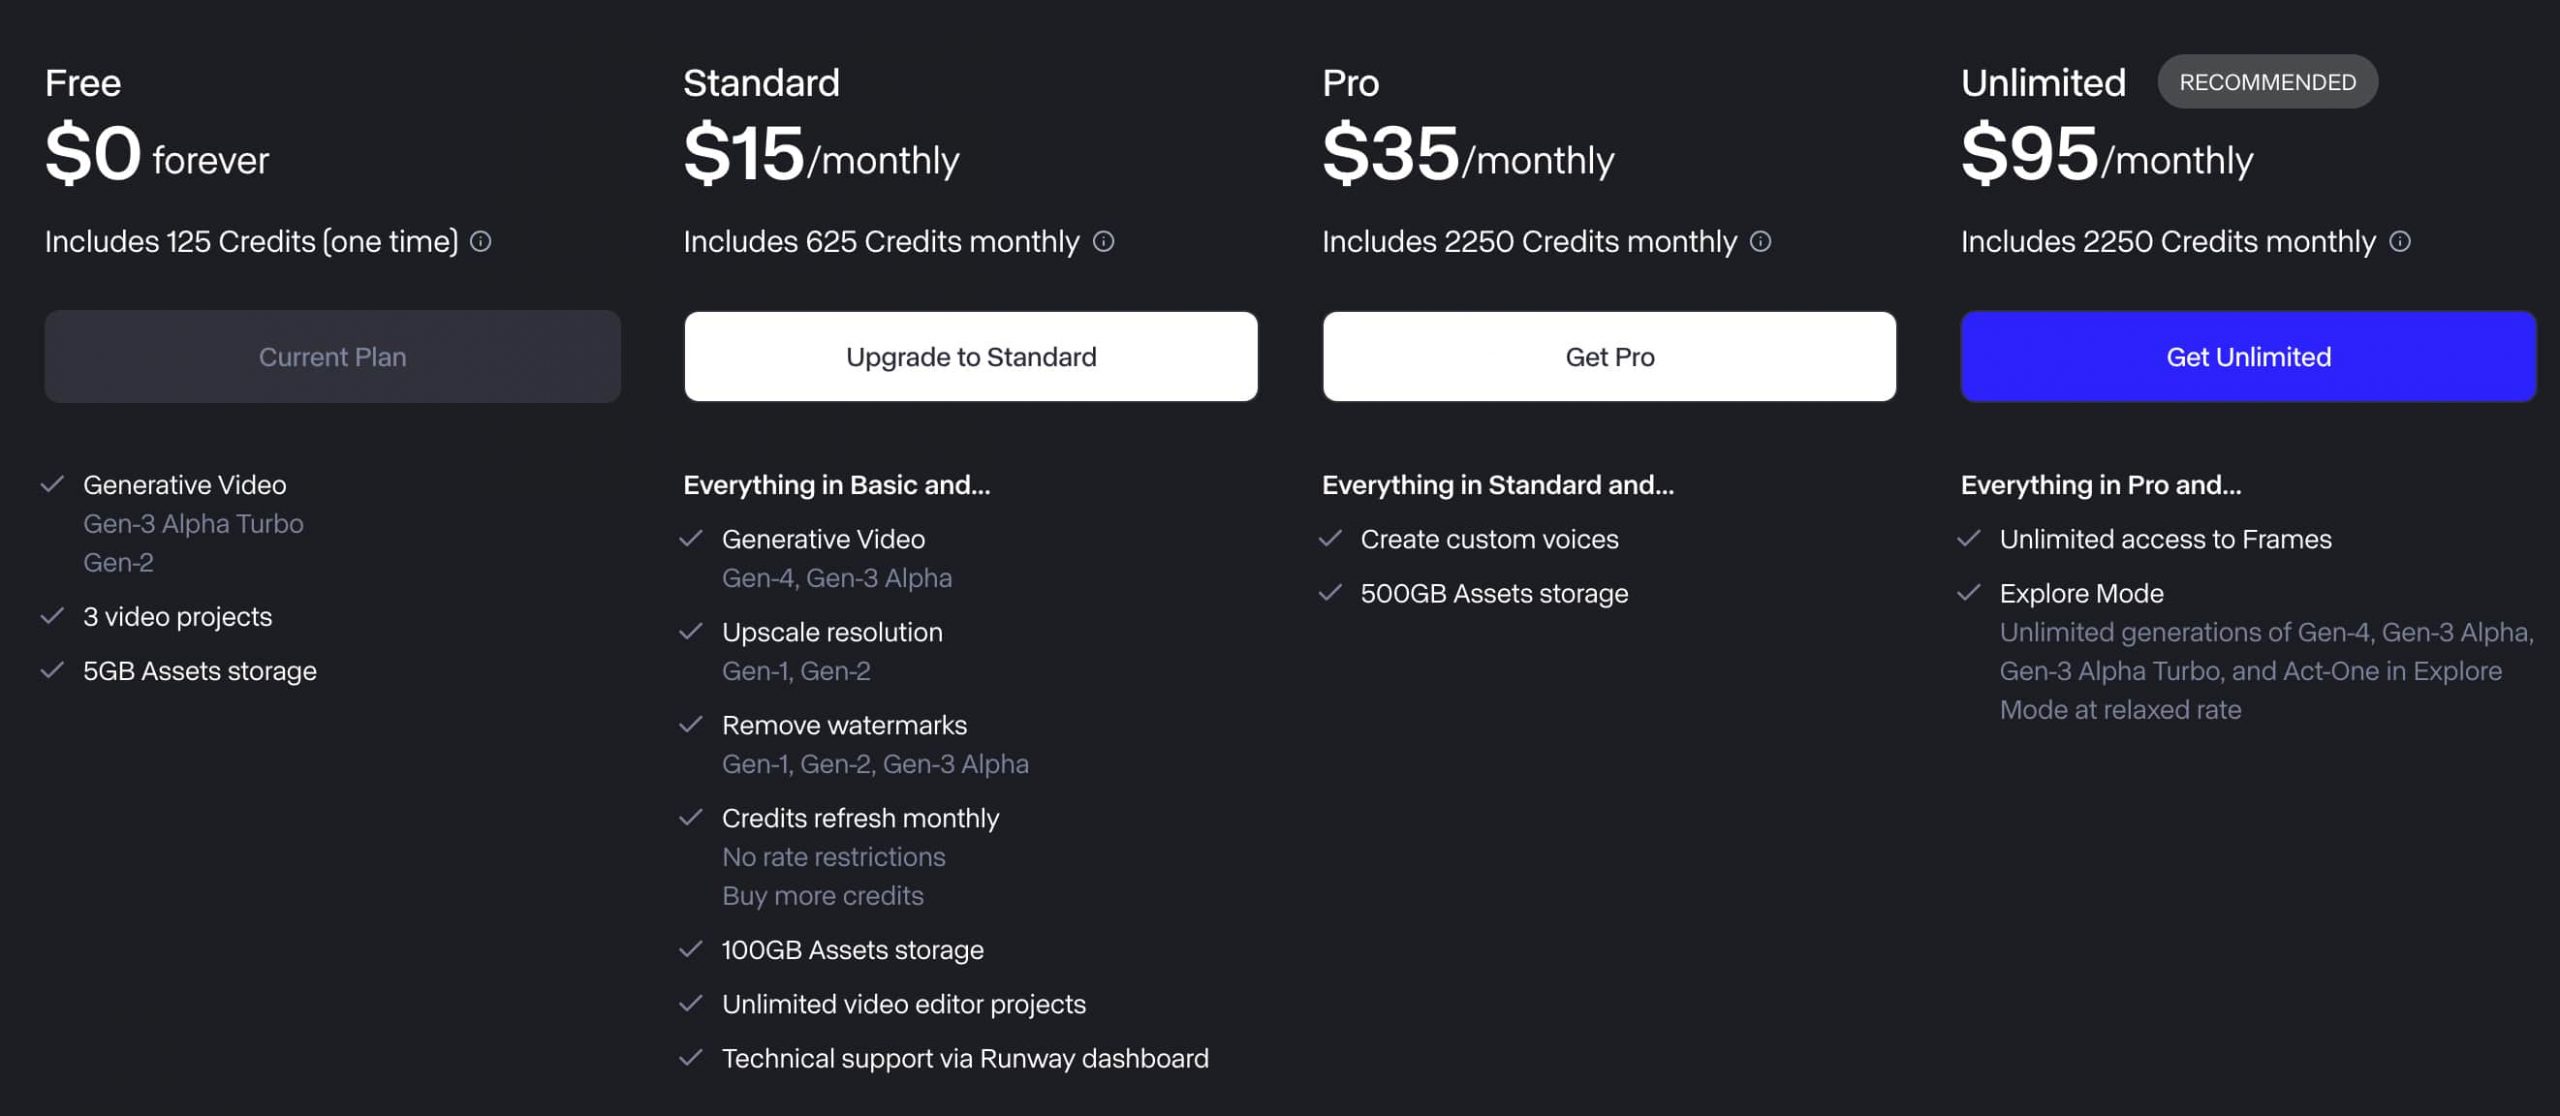Click the RECOMMENDED badge
Screen dimensions: 2560x1116
[2267, 82]
